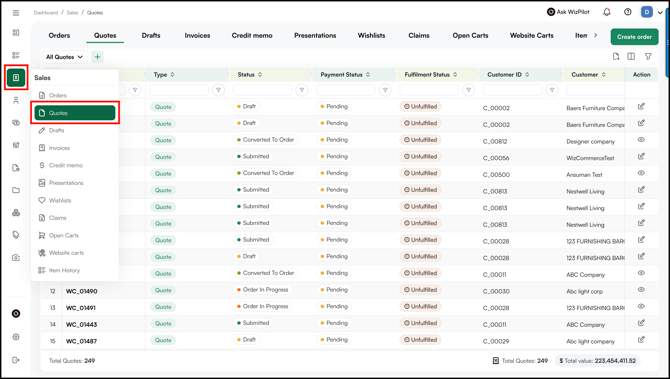Click the Status filter input field

pyautogui.click(x=262, y=90)
